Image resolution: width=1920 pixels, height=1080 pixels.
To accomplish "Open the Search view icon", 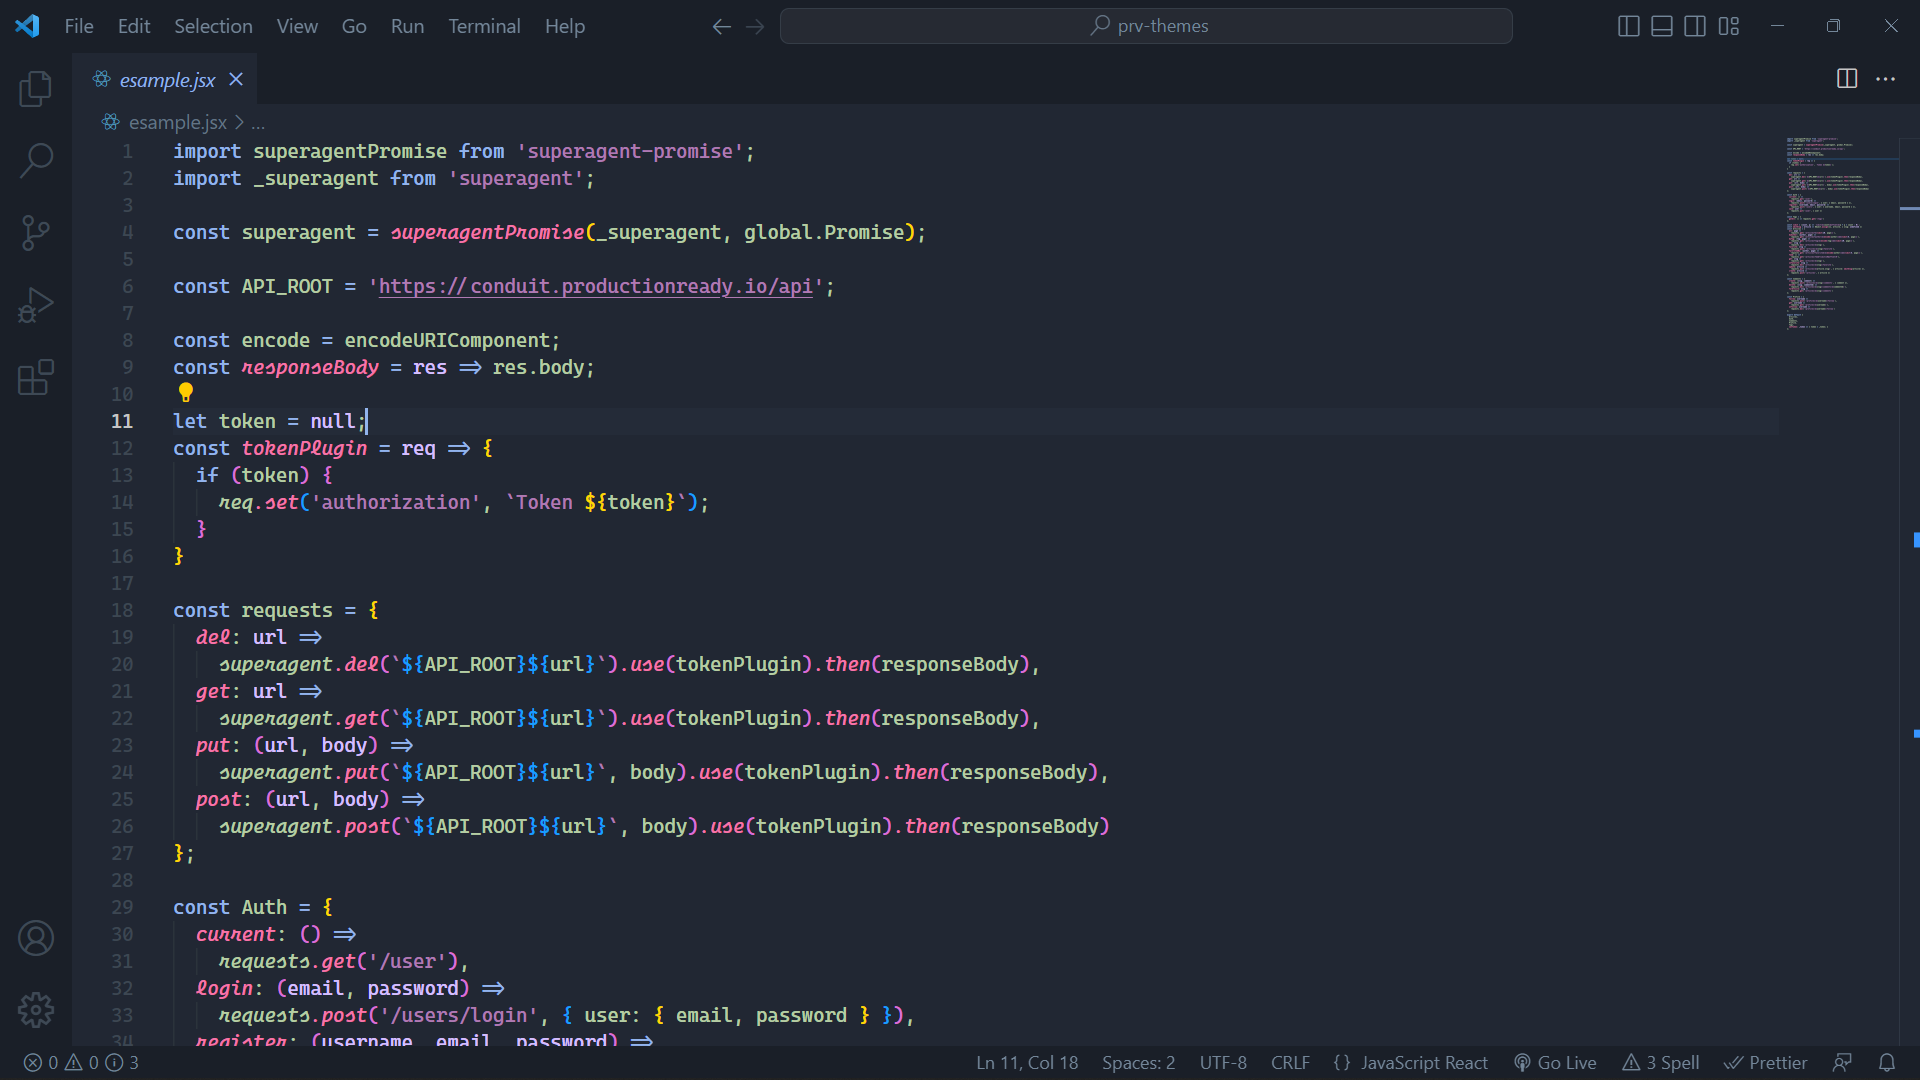I will [36, 160].
